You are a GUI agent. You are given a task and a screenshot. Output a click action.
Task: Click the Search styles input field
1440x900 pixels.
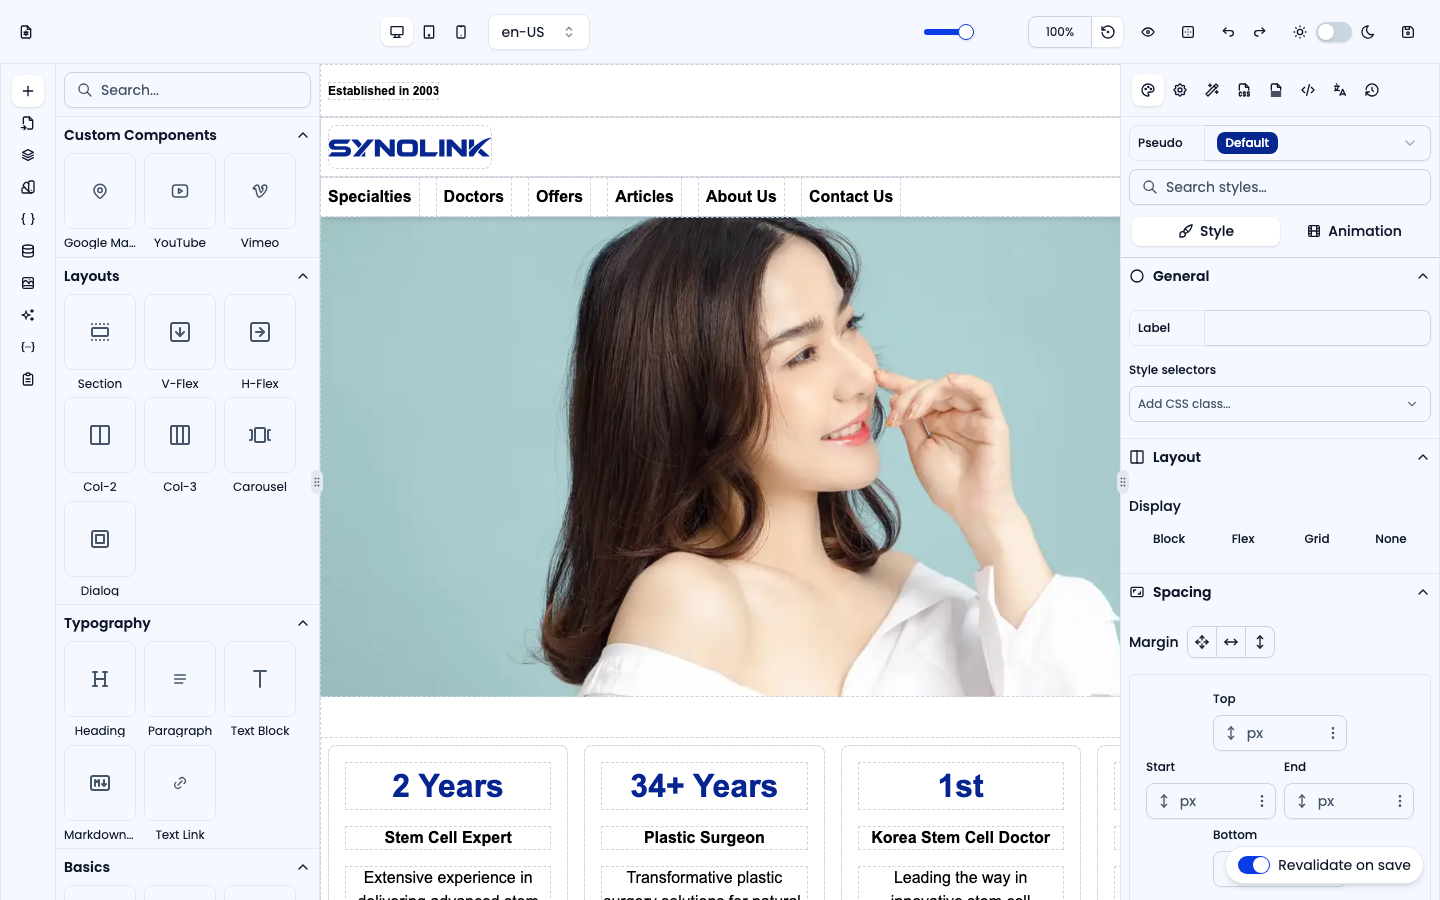tap(1280, 187)
